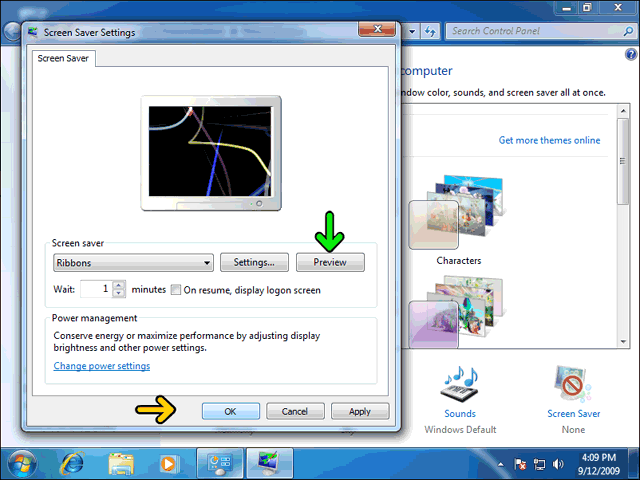This screenshot has height=480, width=640.
Task: Open Action Center flag tray icon
Action: (x=520, y=464)
